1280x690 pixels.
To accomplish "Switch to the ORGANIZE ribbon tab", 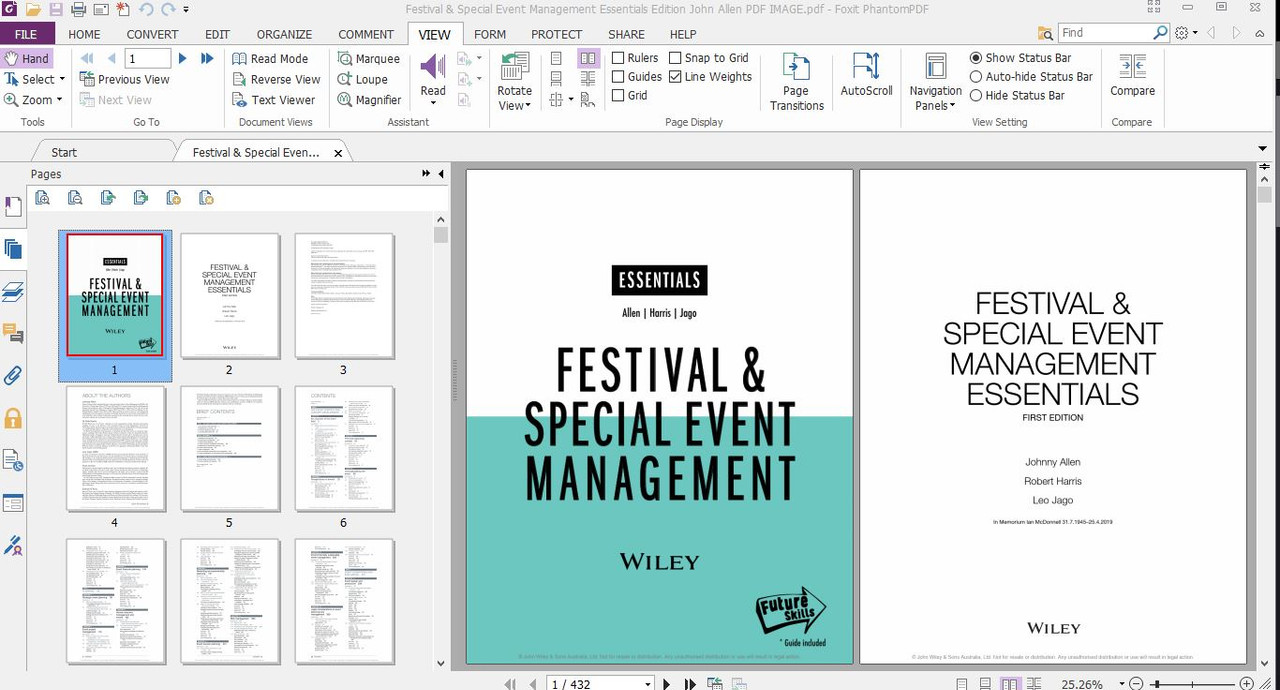I will pyautogui.click(x=284, y=34).
